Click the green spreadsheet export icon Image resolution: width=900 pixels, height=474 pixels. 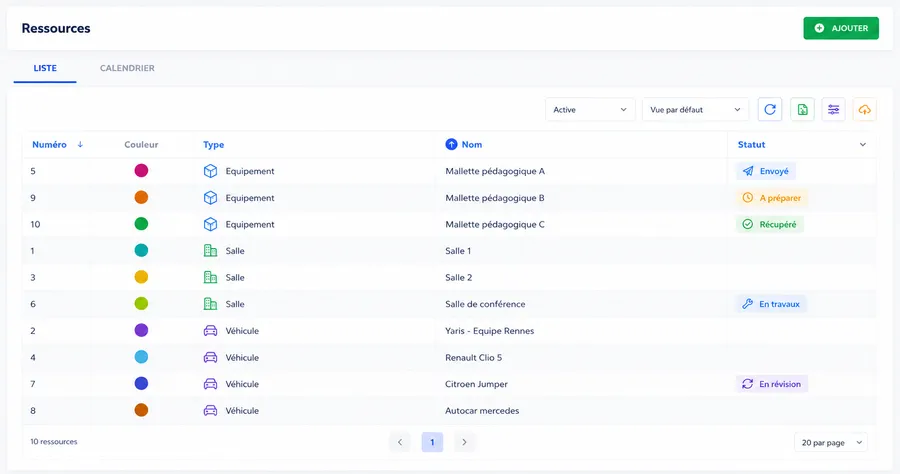pyautogui.click(x=802, y=110)
